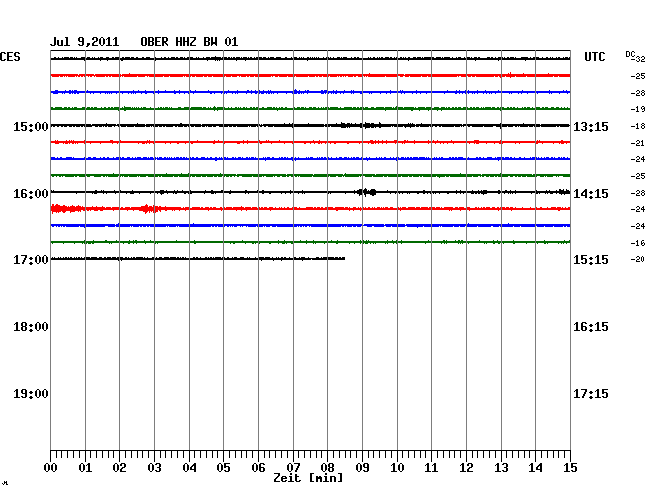Click the large red burst at trace start

[67, 208]
